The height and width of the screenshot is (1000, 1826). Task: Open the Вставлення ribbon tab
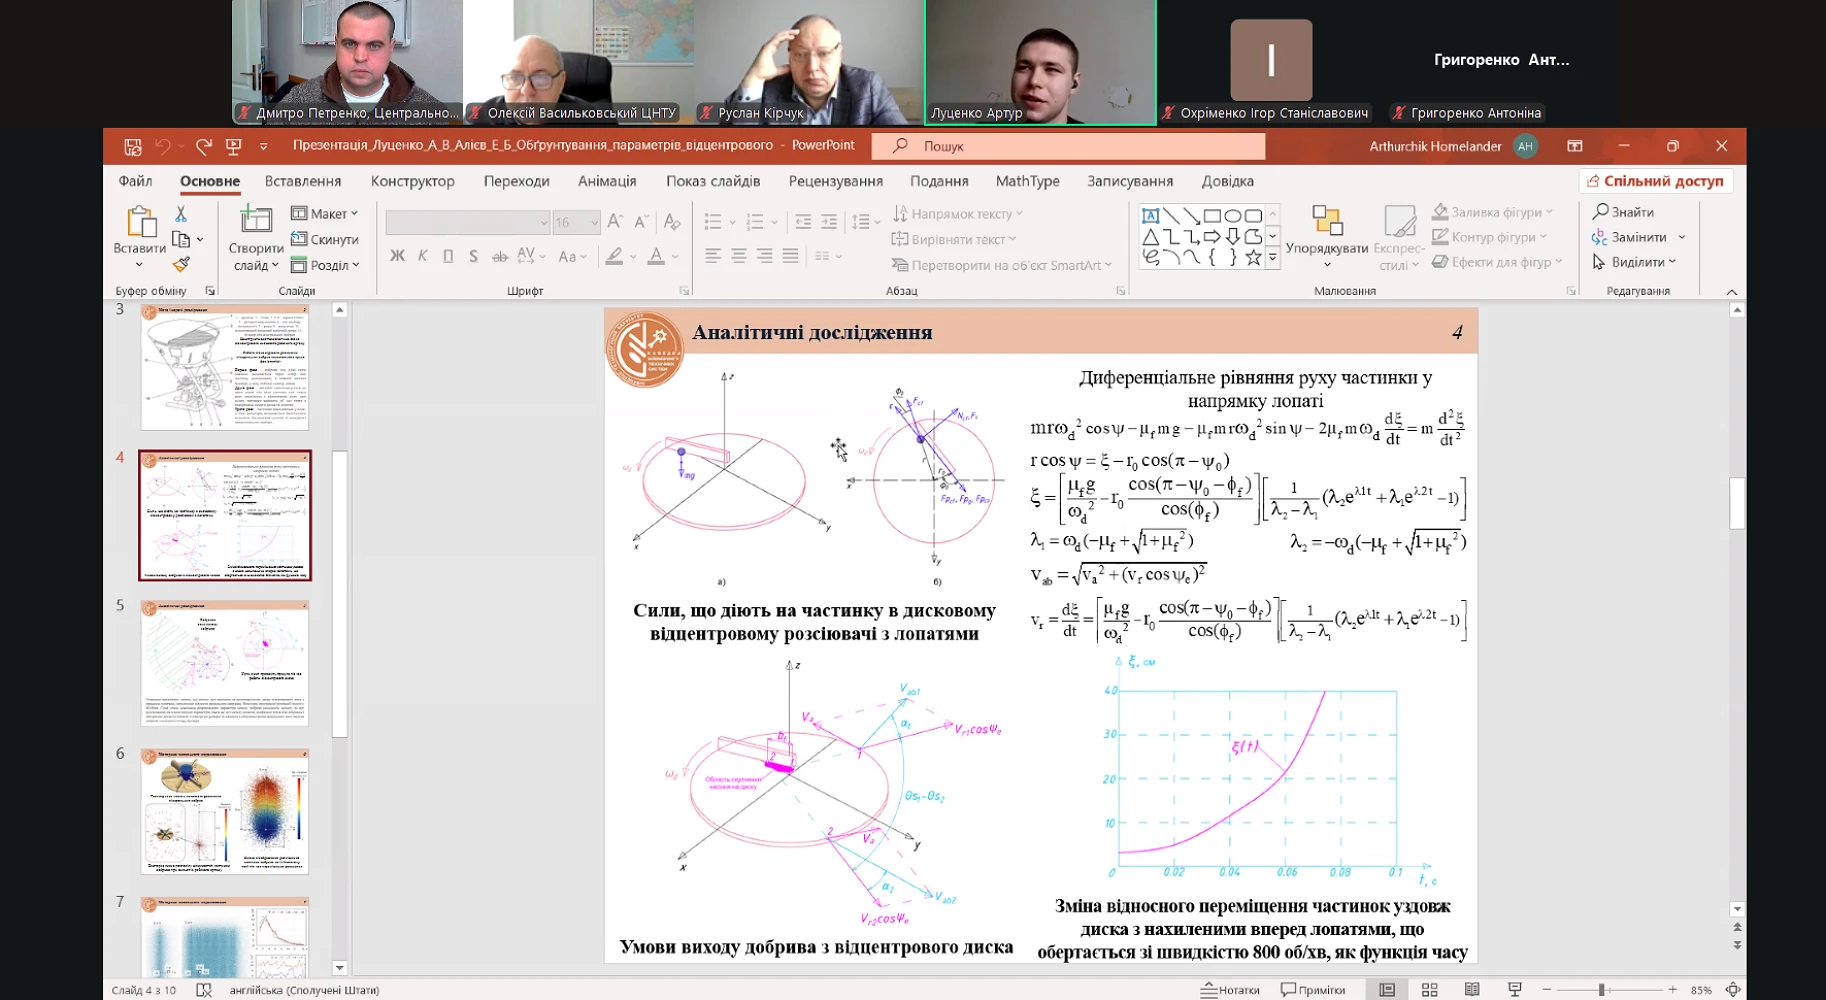303,181
